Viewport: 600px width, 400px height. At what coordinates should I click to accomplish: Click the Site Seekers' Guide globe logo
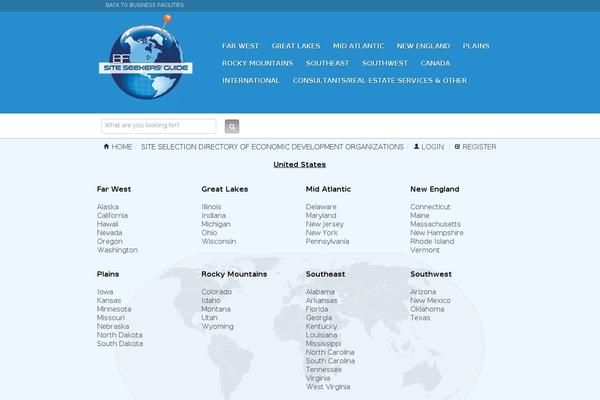(x=146, y=57)
